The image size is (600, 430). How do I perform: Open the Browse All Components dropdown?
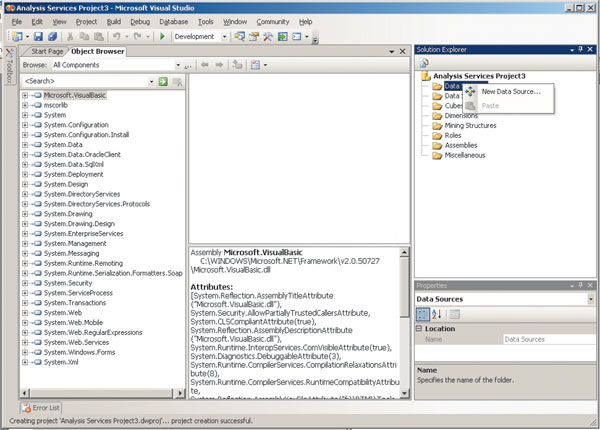(178, 65)
